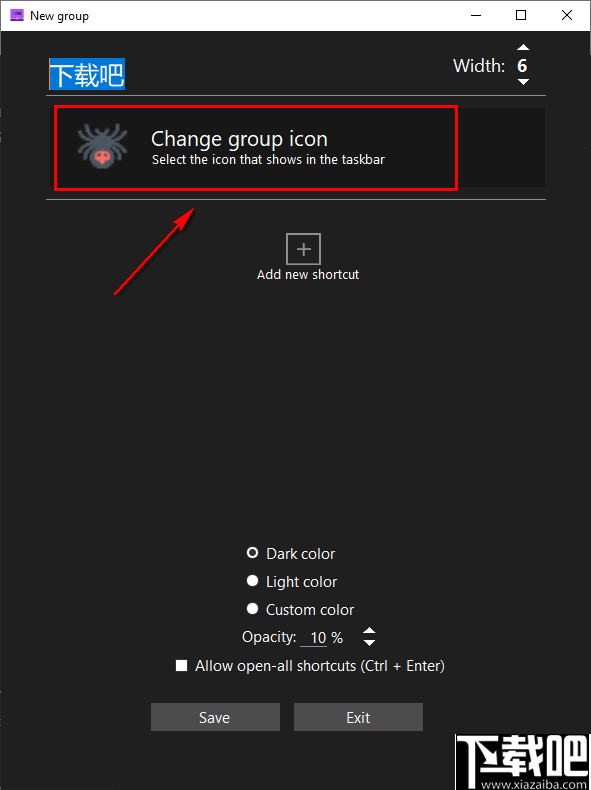Decrease Width with the down arrow
The image size is (591, 790).
(x=523, y=82)
